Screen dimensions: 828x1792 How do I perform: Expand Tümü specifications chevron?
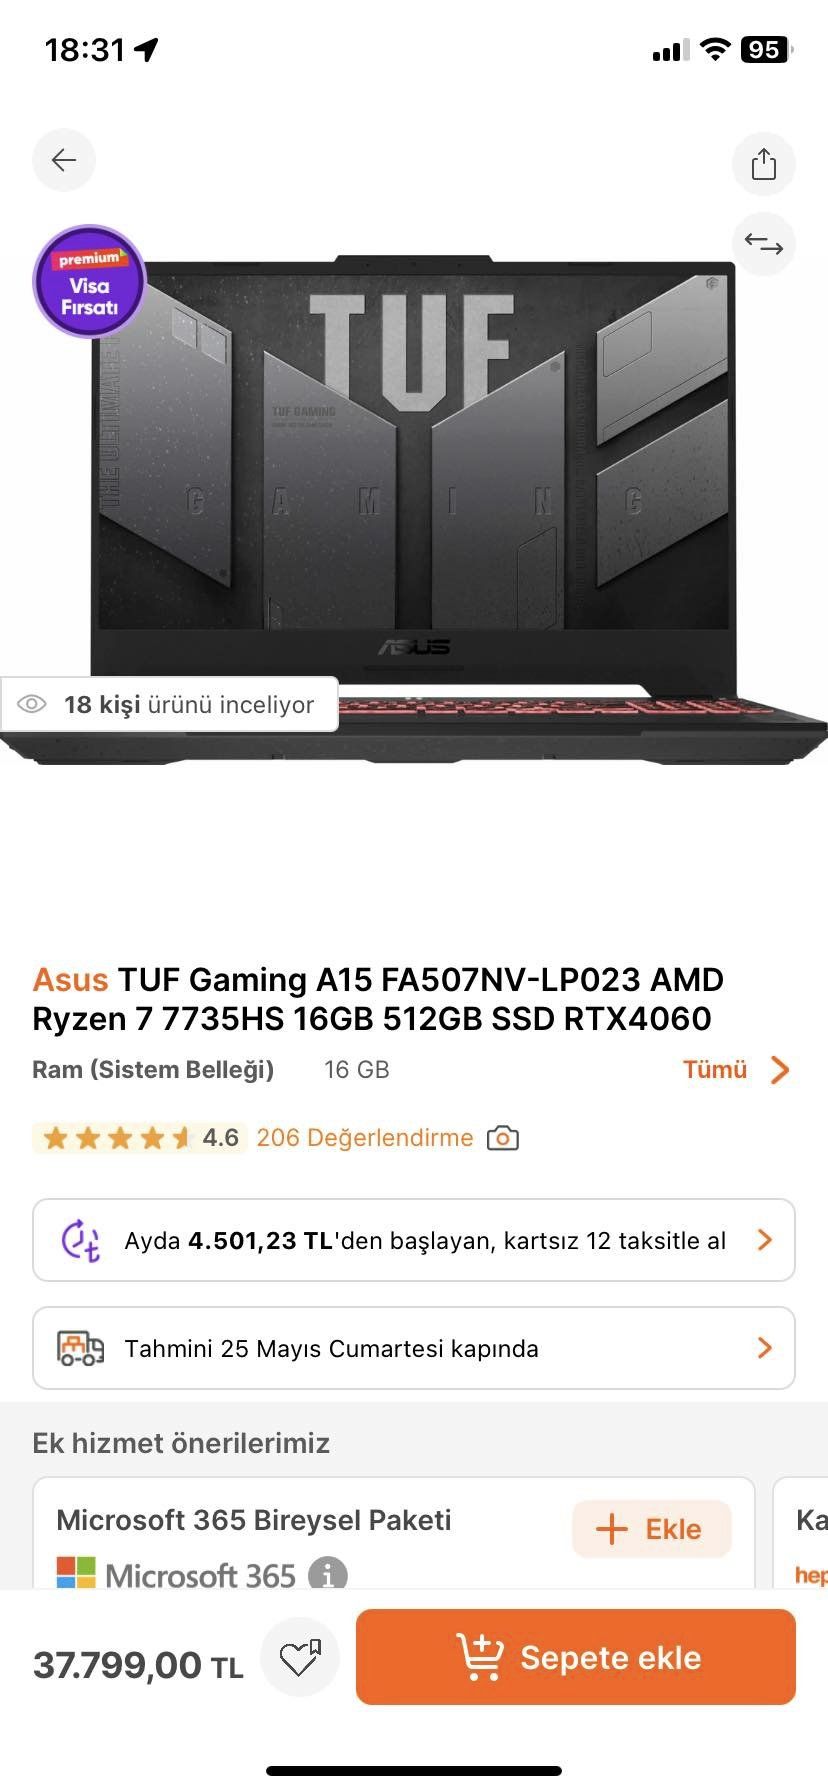pyautogui.click(x=781, y=1069)
